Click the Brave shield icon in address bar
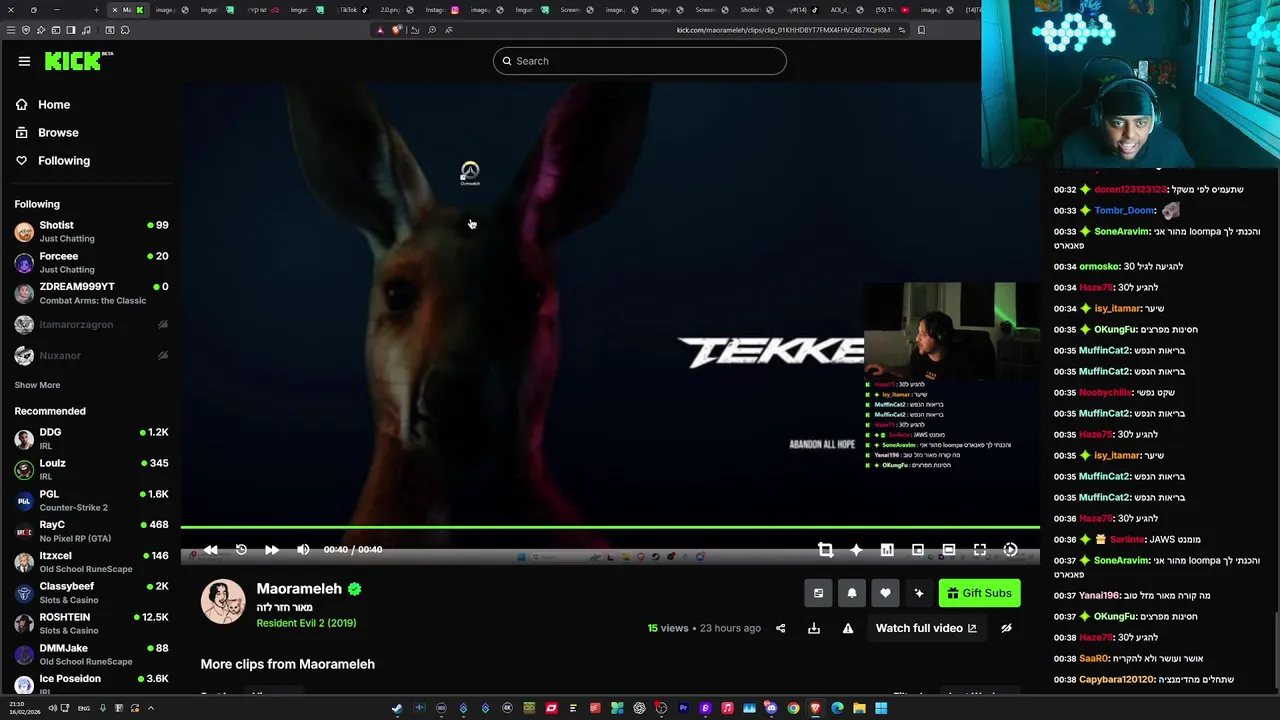 397,30
